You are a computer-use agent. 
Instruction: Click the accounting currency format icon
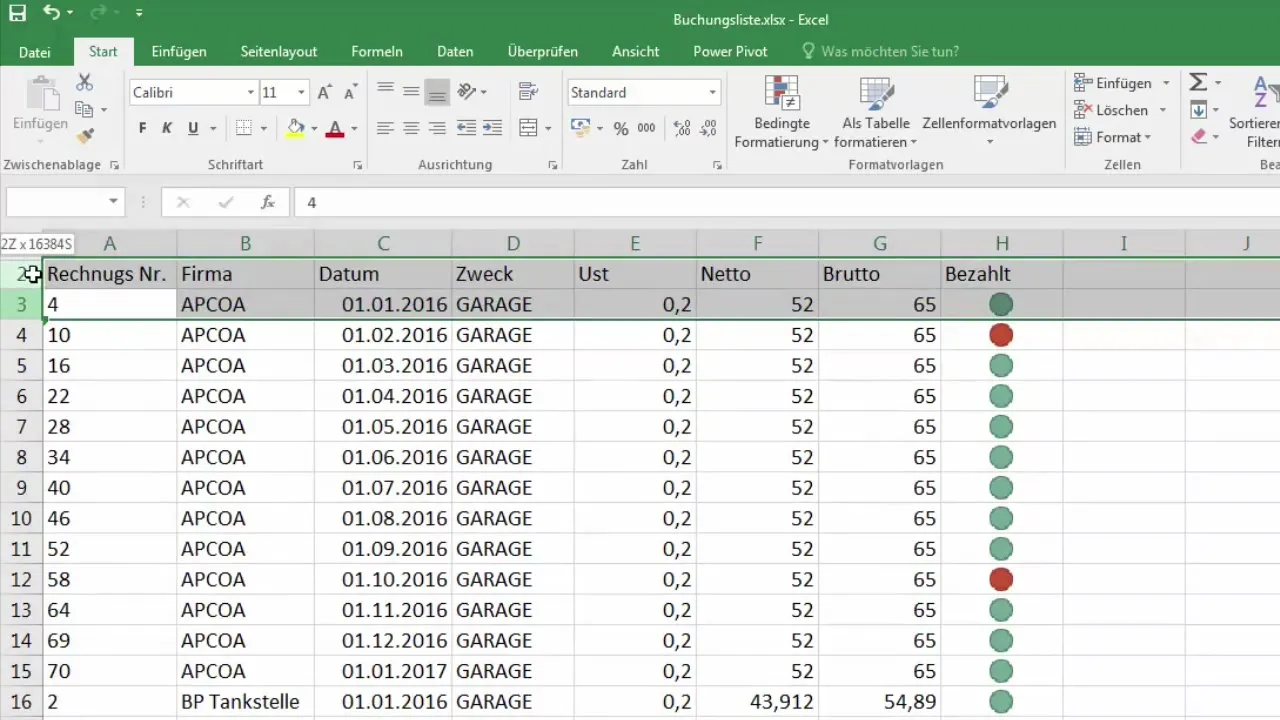(580, 128)
